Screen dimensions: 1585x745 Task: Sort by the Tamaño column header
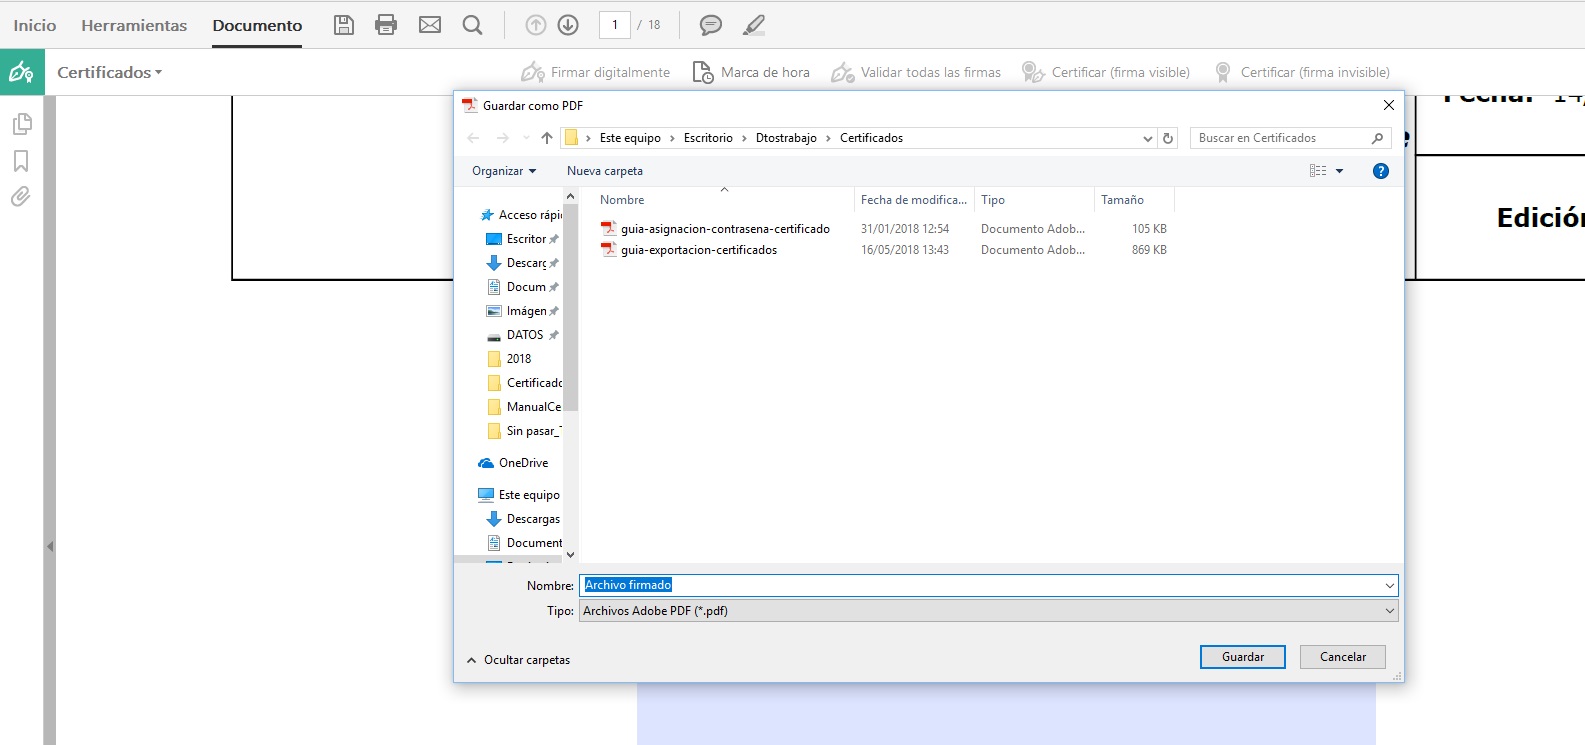(1134, 200)
